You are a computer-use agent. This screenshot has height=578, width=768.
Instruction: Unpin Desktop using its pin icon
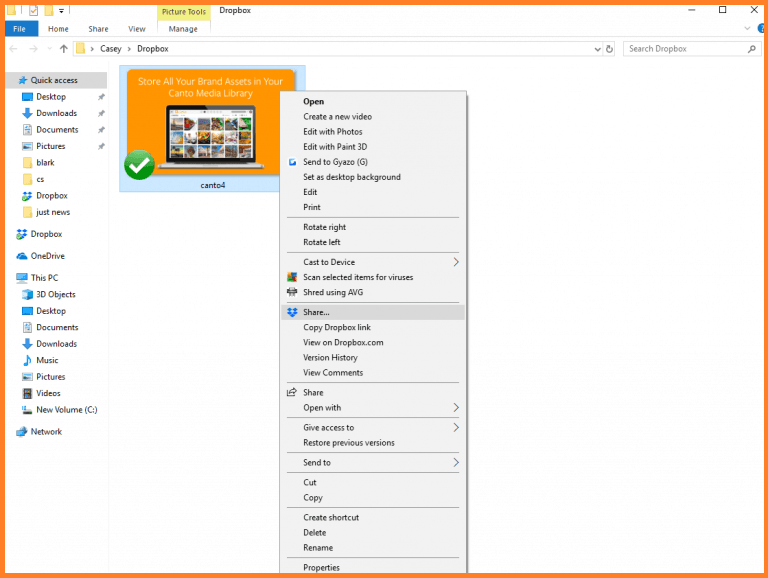101,97
